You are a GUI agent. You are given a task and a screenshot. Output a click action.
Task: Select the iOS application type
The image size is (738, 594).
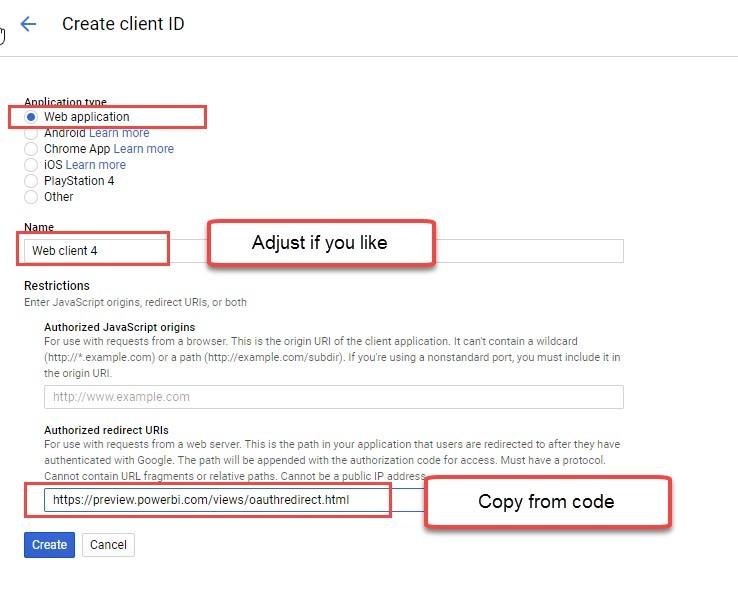[x=31, y=165]
